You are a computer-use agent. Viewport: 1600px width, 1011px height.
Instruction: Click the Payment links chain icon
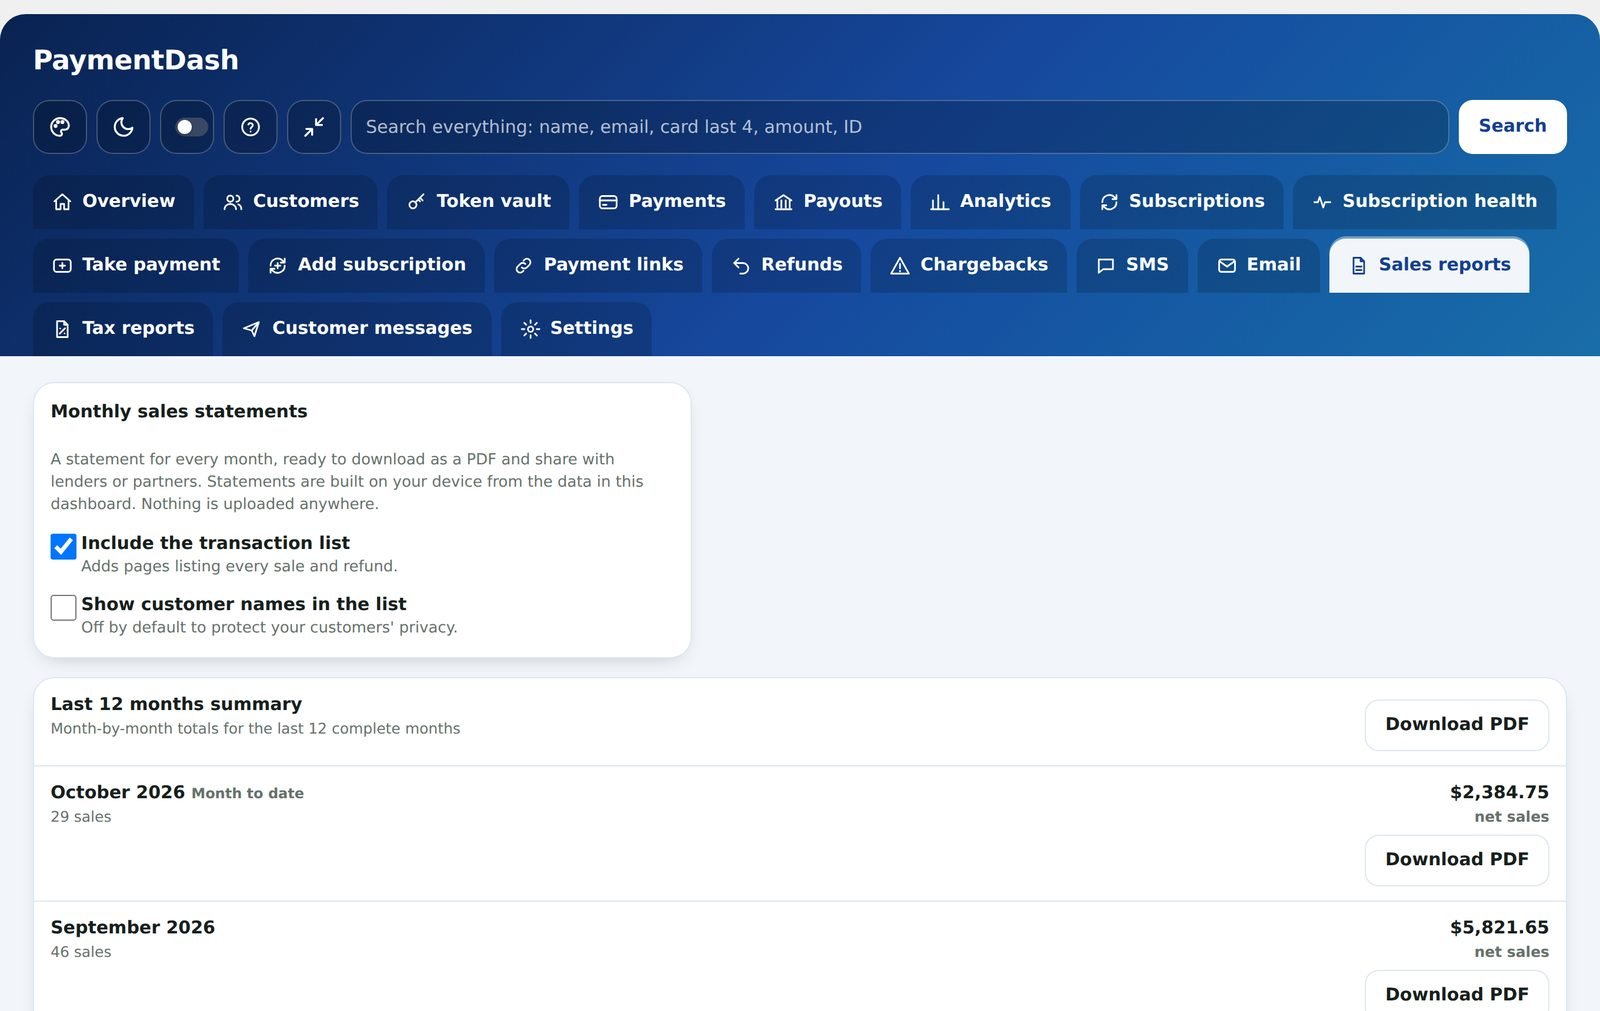click(523, 266)
